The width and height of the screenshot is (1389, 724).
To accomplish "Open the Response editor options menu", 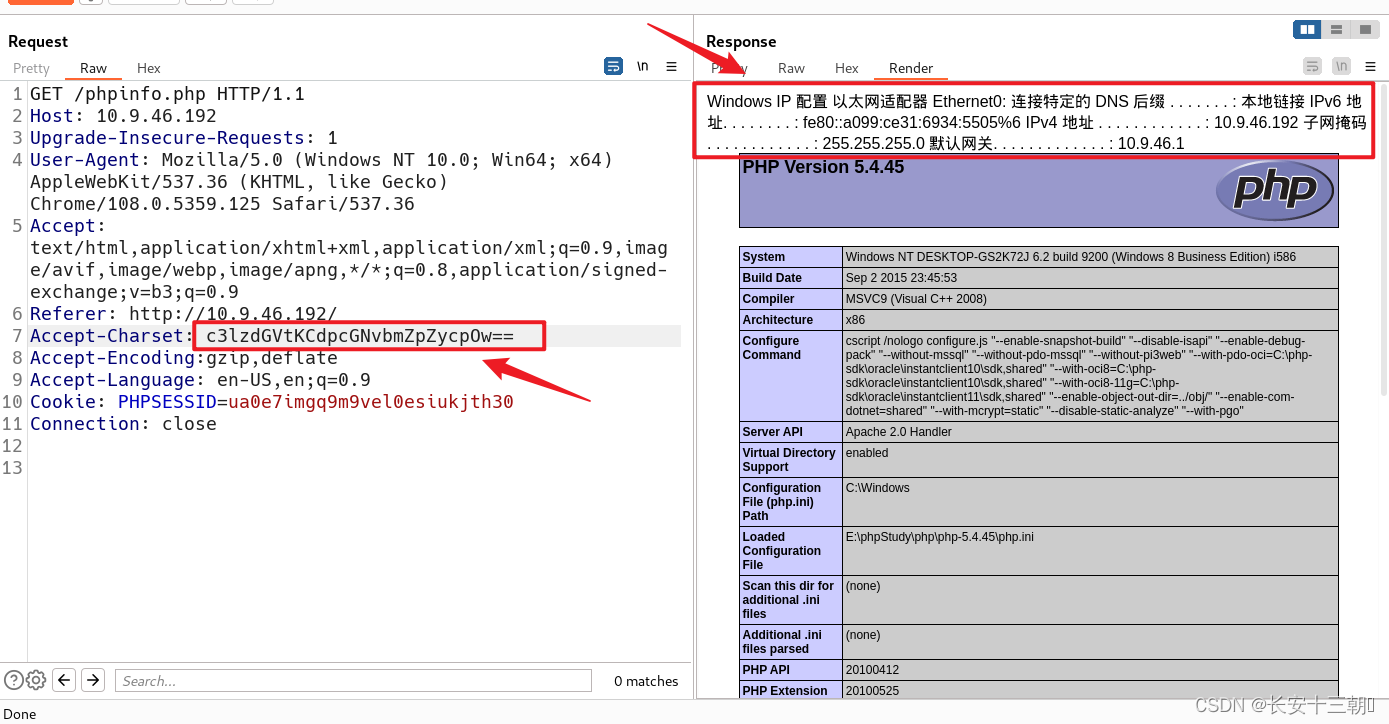I will [1370, 65].
